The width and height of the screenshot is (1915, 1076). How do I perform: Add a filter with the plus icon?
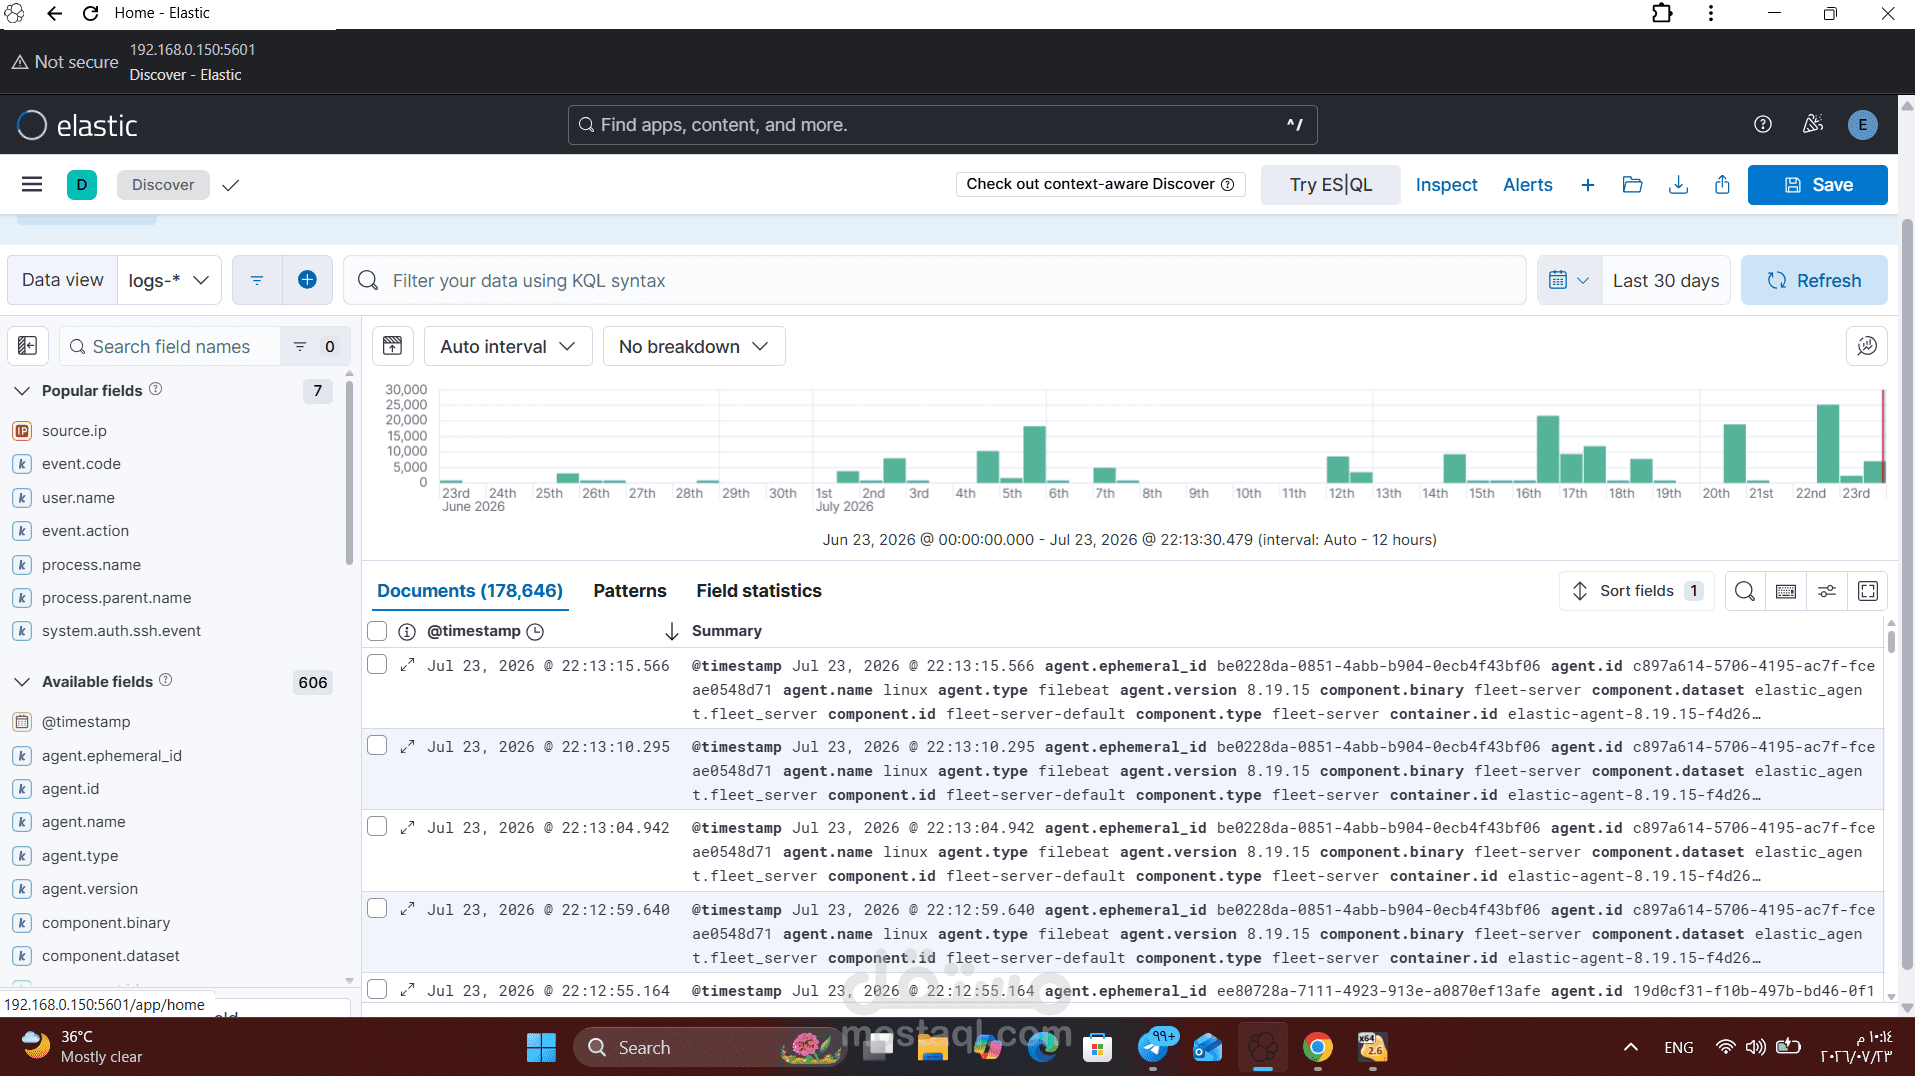point(307,280)
